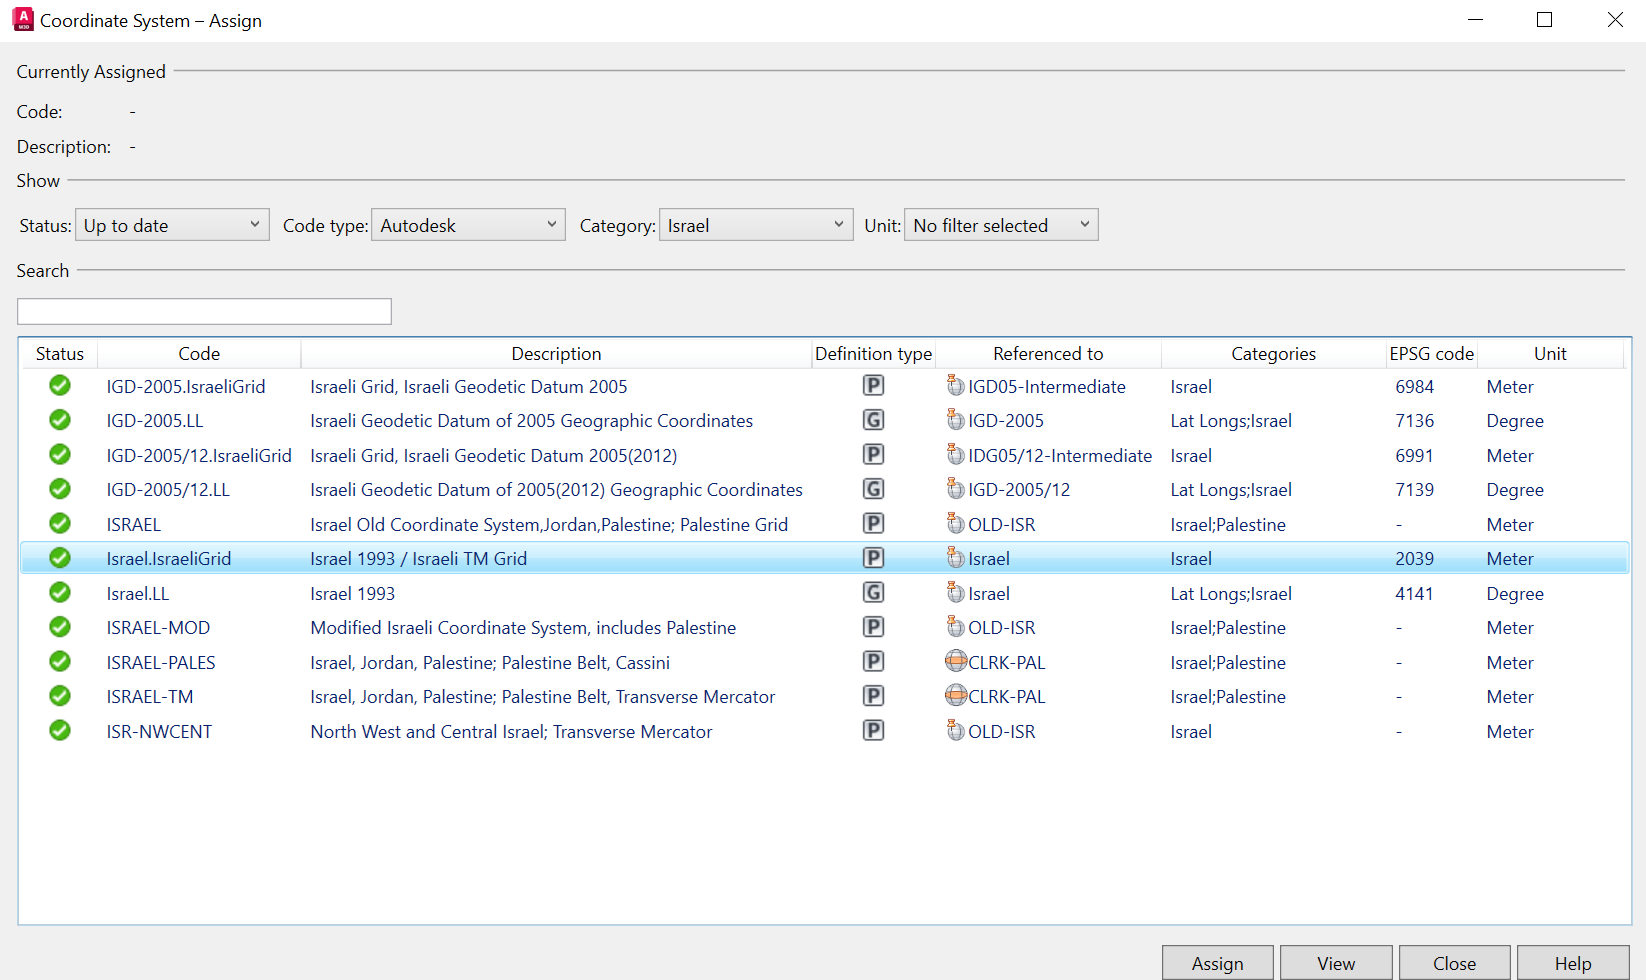The height and width of the screenshot is (980, 1646).
Task: Click the ellipsoid globe icon beside CLRK-PAL on ISRAEL-PALES
Action: (x=954, y=661)
